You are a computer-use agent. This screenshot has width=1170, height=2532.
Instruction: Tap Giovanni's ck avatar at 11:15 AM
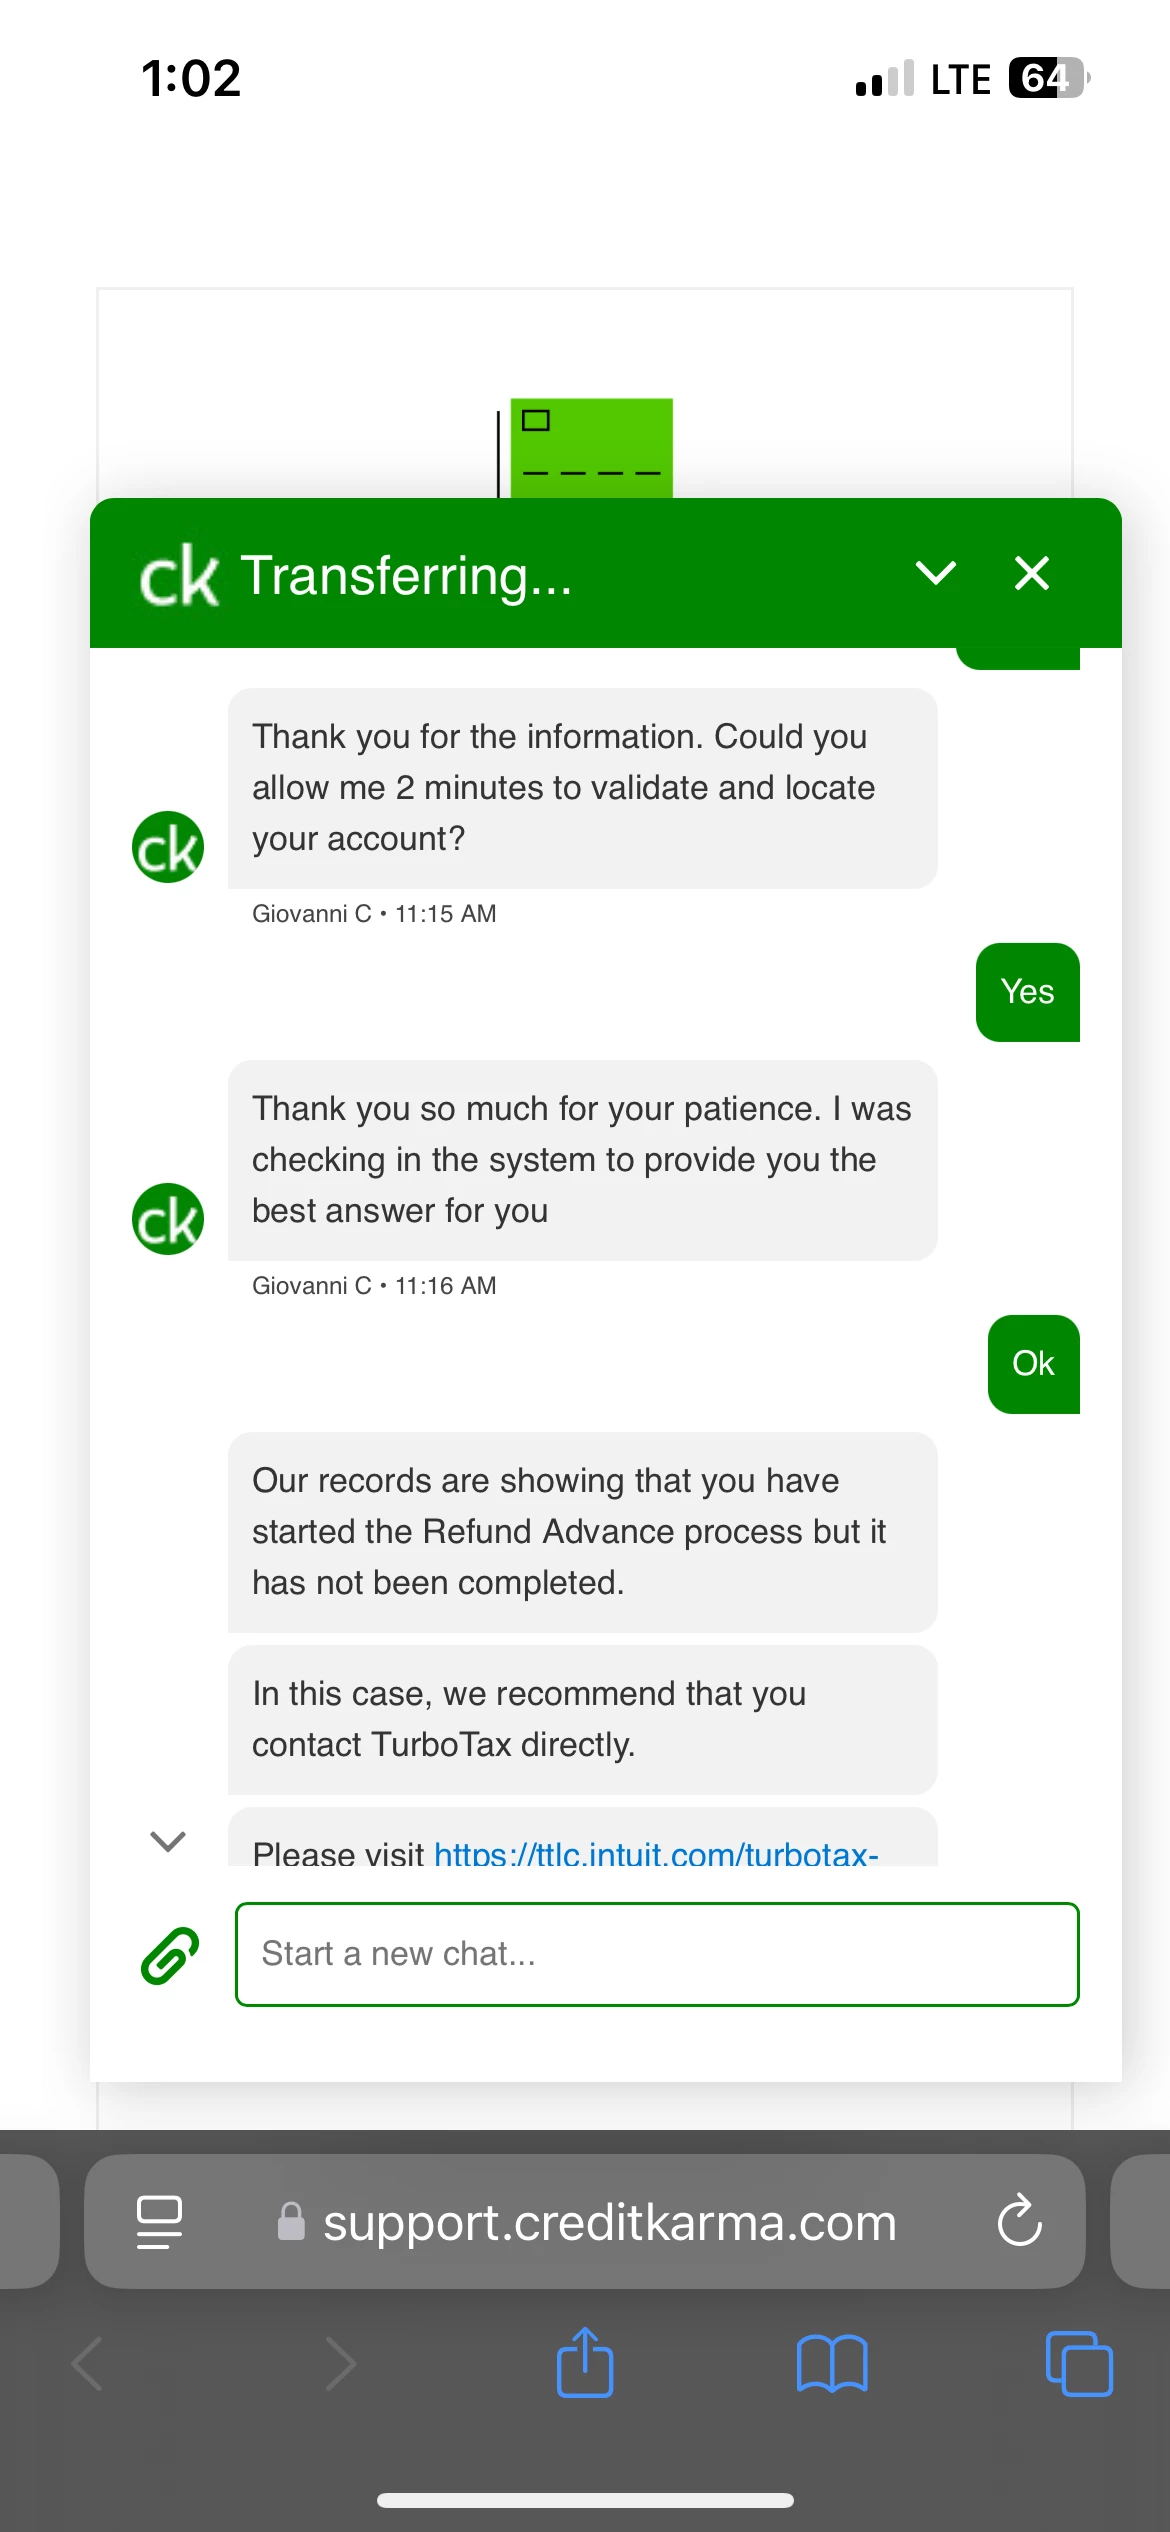(168, 847)
